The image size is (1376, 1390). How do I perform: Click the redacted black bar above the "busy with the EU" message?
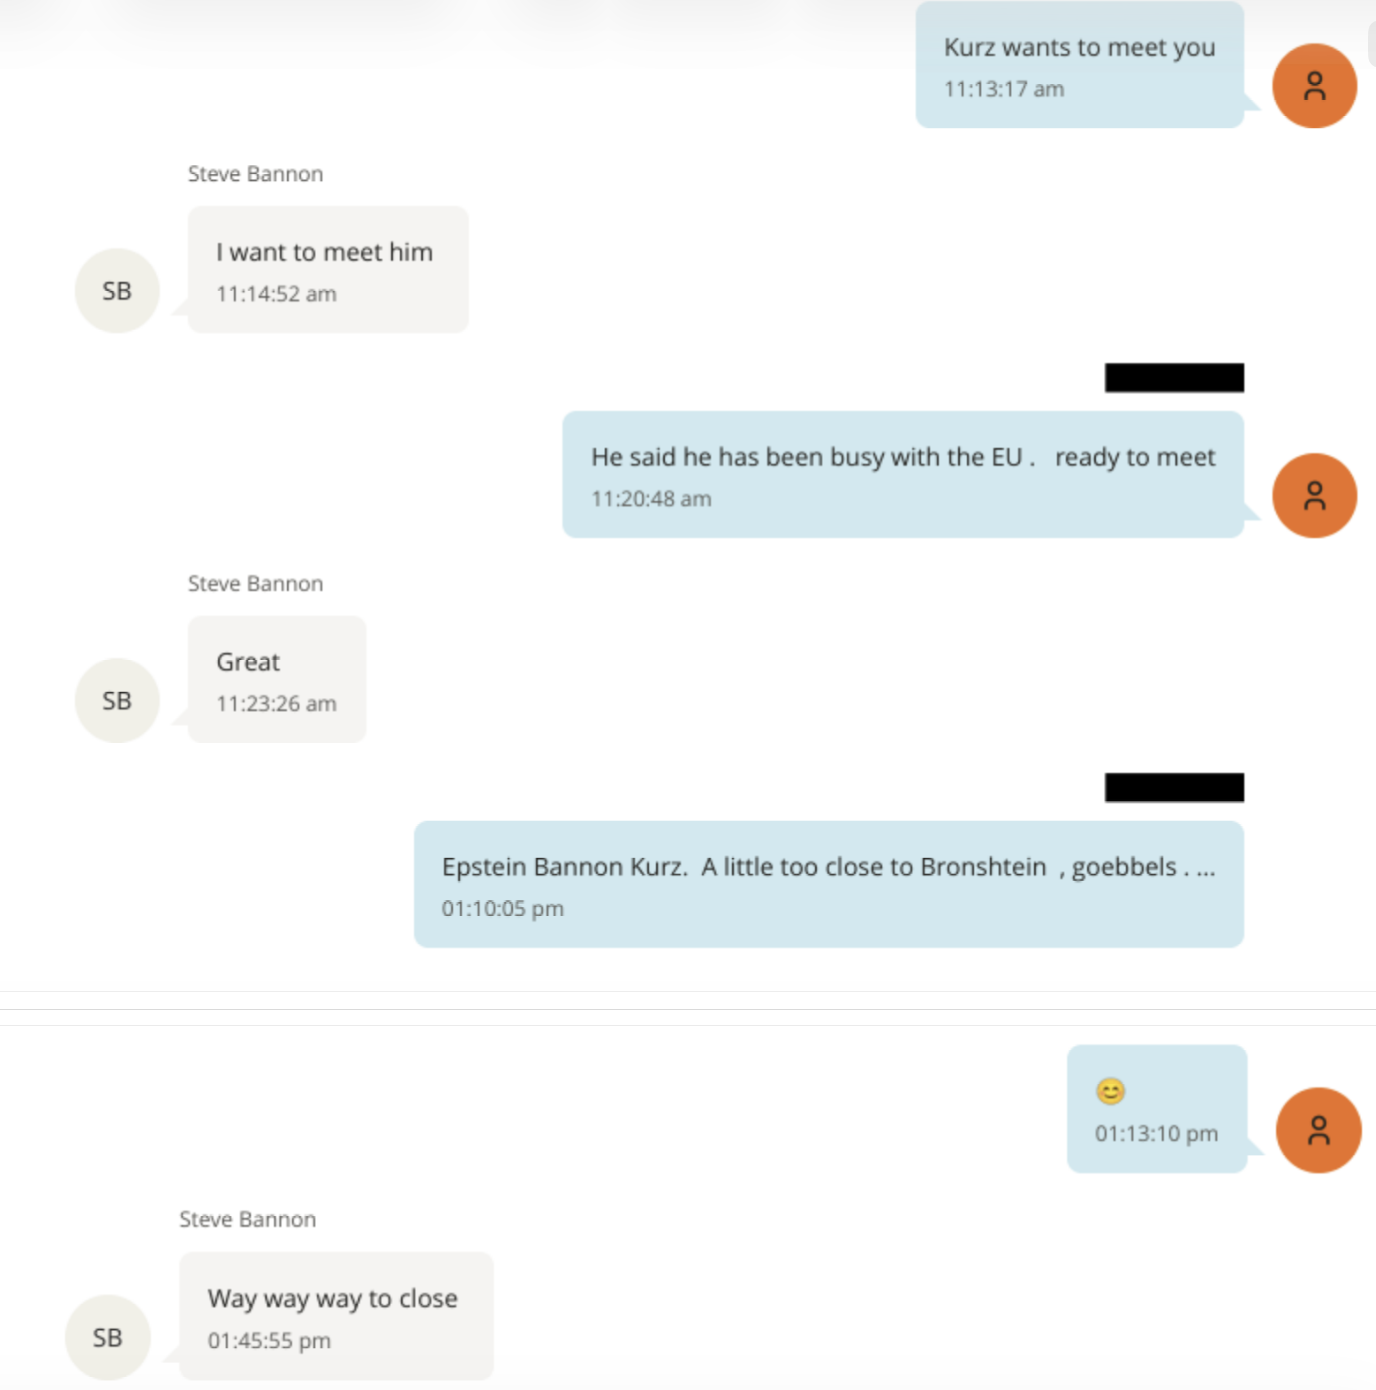tap(1174, 378)
